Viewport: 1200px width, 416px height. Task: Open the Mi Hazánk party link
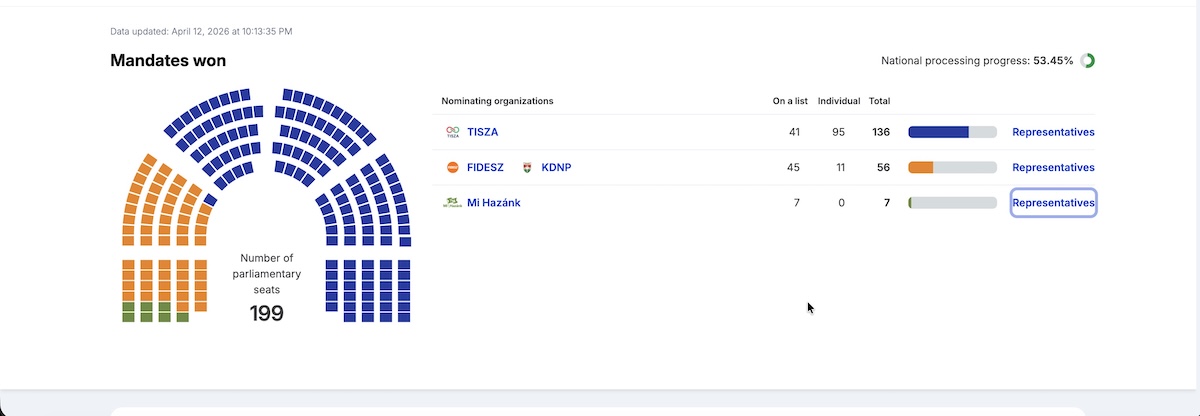tap(493, 203)
